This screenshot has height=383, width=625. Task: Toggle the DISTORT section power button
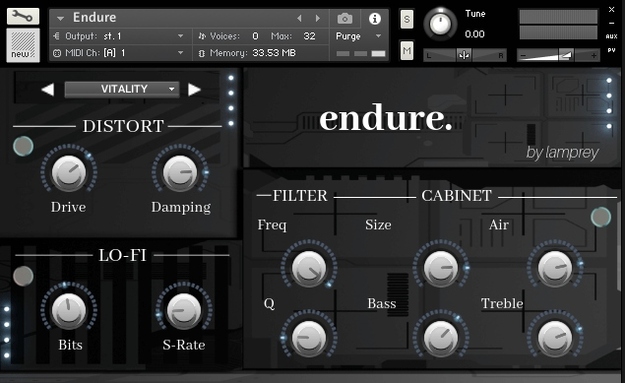[23, 146]
